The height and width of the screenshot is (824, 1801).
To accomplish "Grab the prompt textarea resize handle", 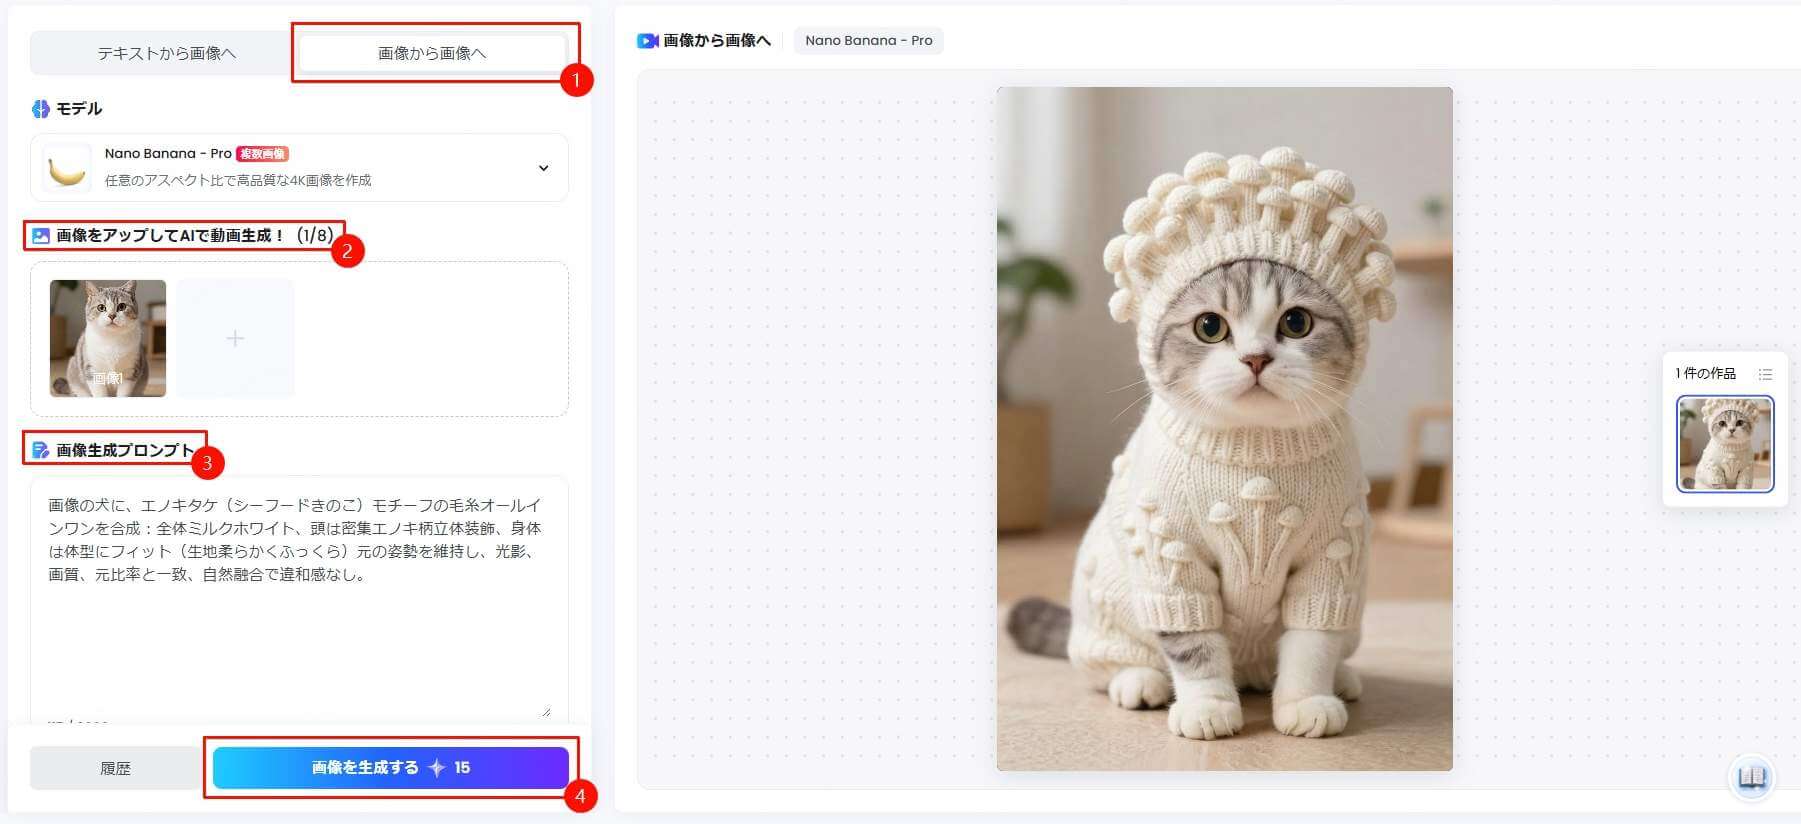I will click(x=545, y=711).
